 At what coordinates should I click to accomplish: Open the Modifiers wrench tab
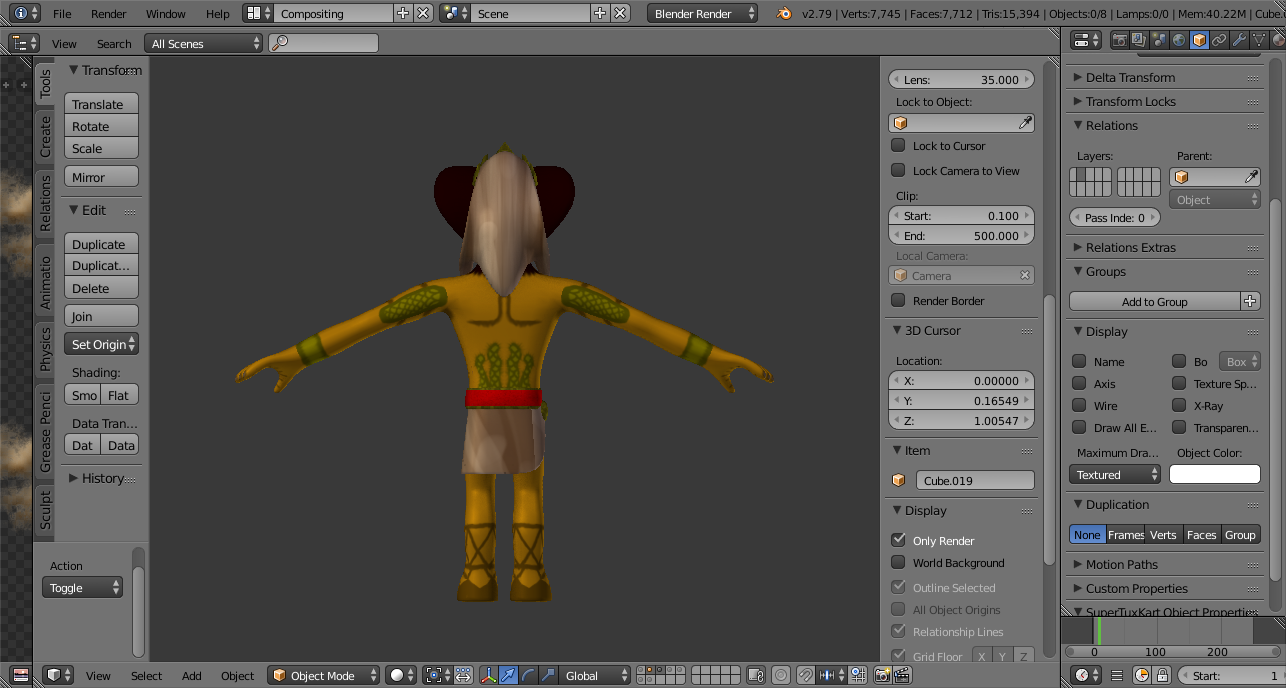click(1240, 40)
